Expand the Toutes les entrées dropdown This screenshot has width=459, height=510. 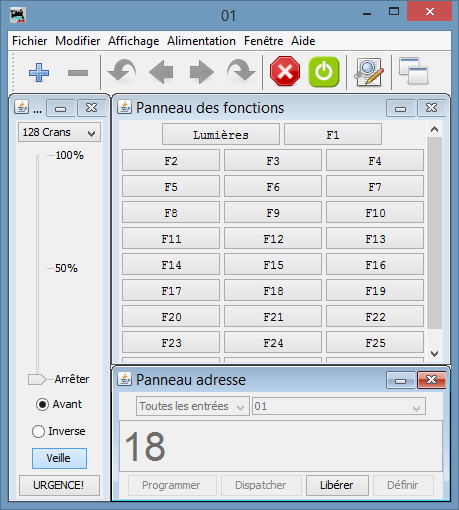pos(193,406)
